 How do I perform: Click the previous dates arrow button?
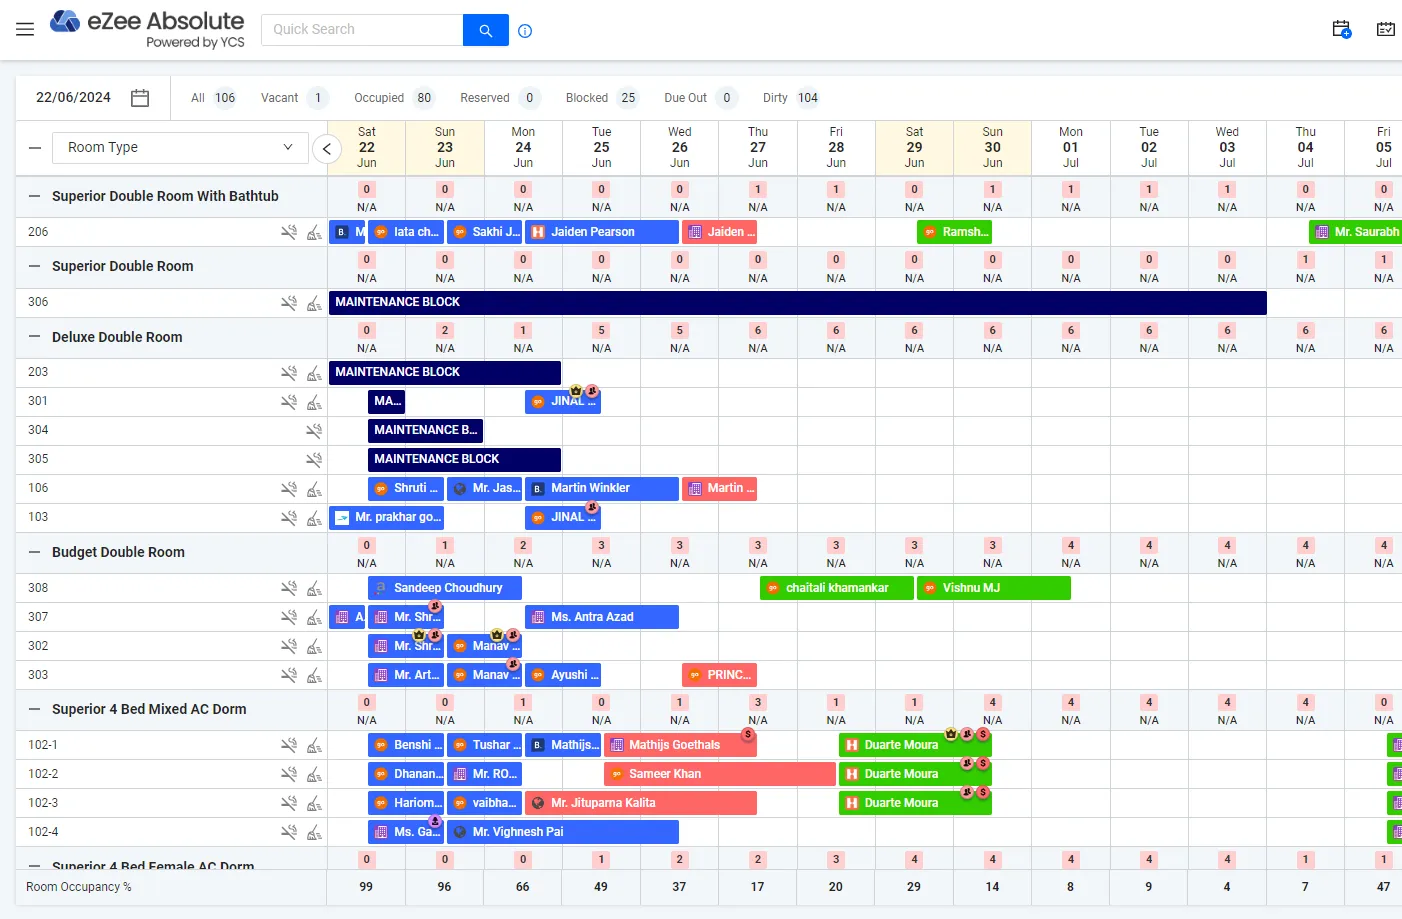point(326,149)
